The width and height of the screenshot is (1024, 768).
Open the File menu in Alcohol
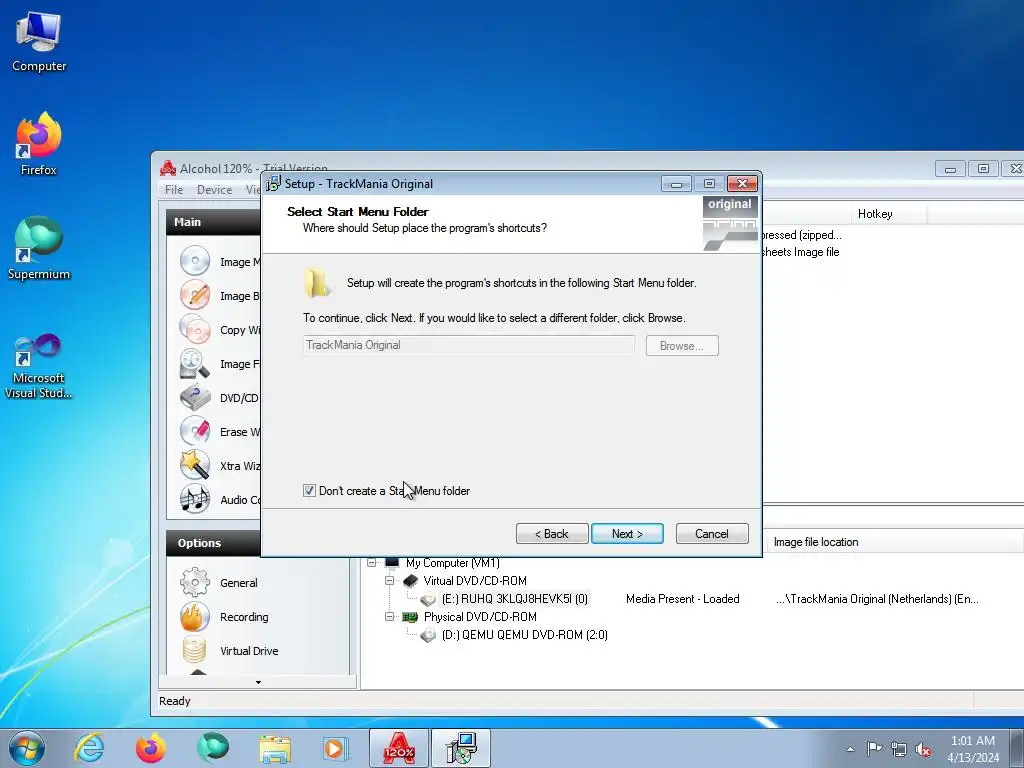(174, 189)
